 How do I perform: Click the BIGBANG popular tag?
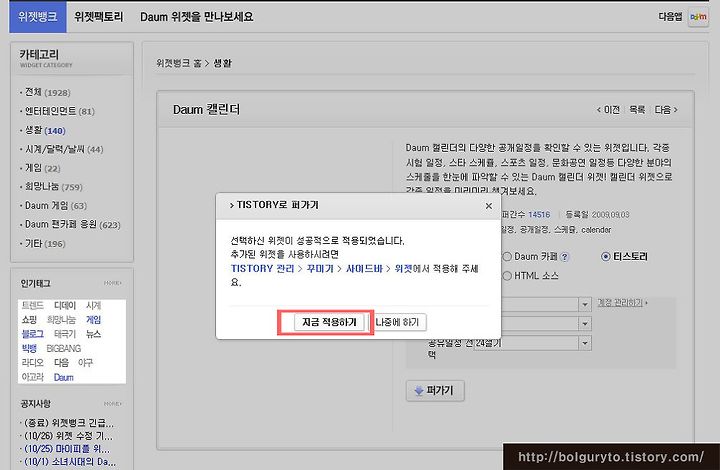point(64,349)
